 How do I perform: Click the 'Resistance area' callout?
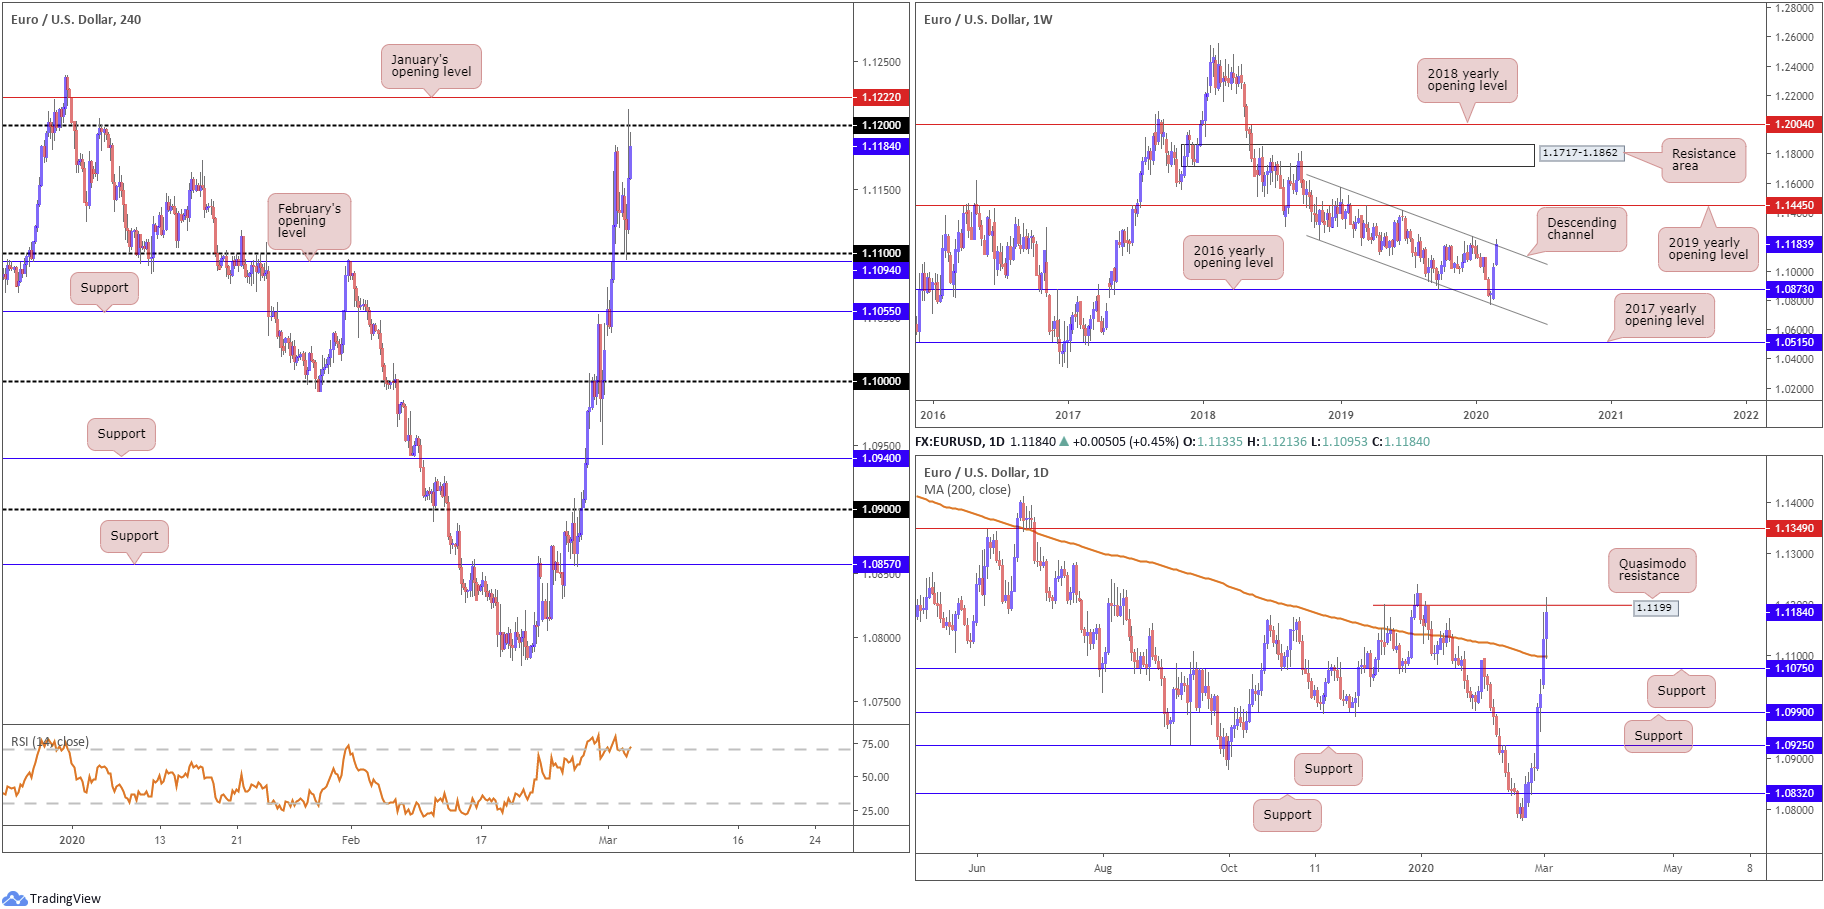pyautogui.click(x=1704, y=160)
